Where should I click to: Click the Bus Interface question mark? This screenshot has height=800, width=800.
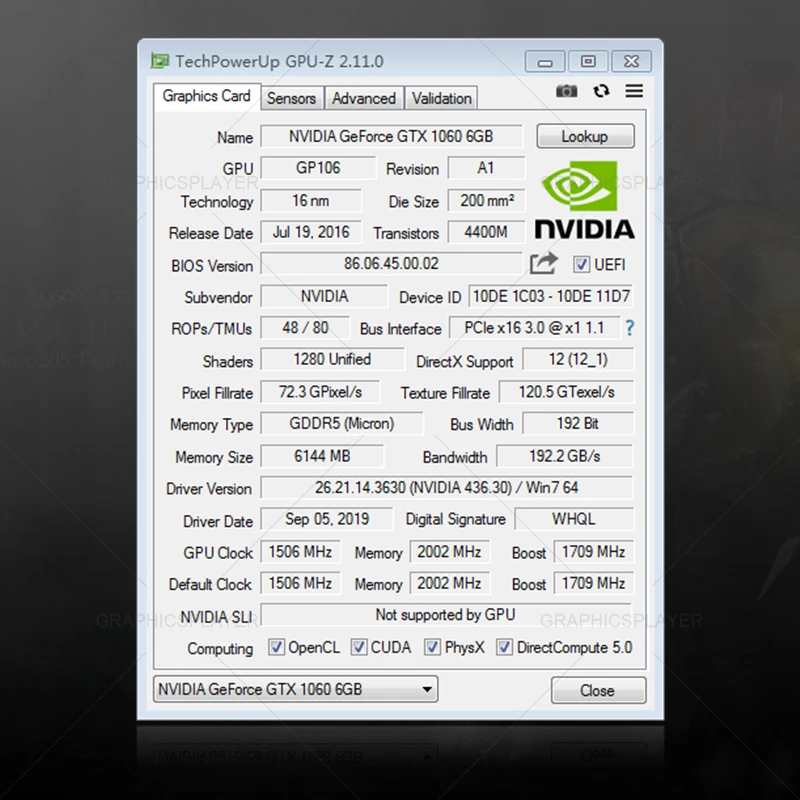[630, 328]
